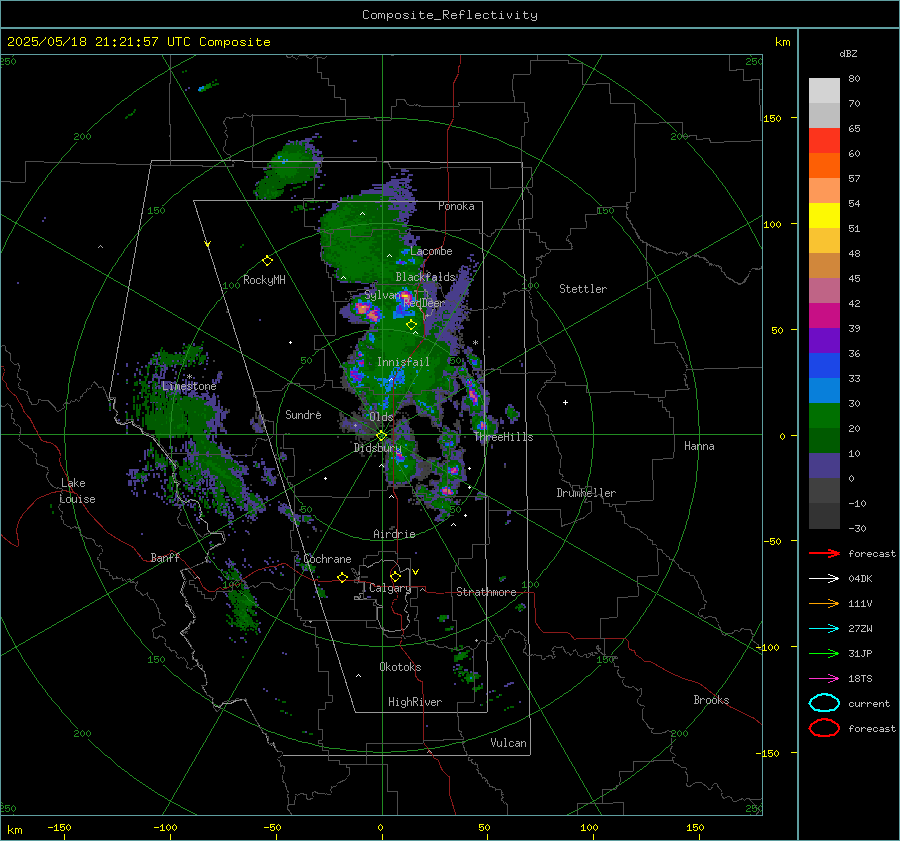Click the cyan current ellipse legend icon
The image size is (900, 841).
824,703
